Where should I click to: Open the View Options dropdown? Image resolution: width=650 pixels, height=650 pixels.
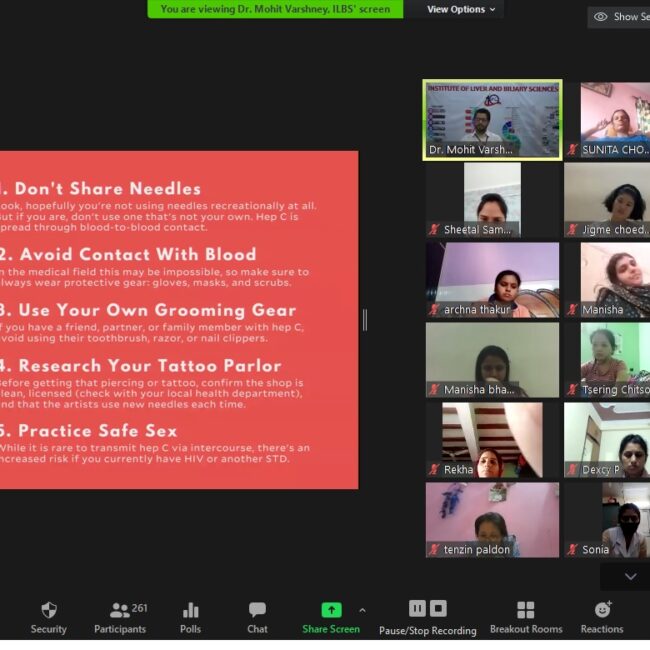click(461, 9)
